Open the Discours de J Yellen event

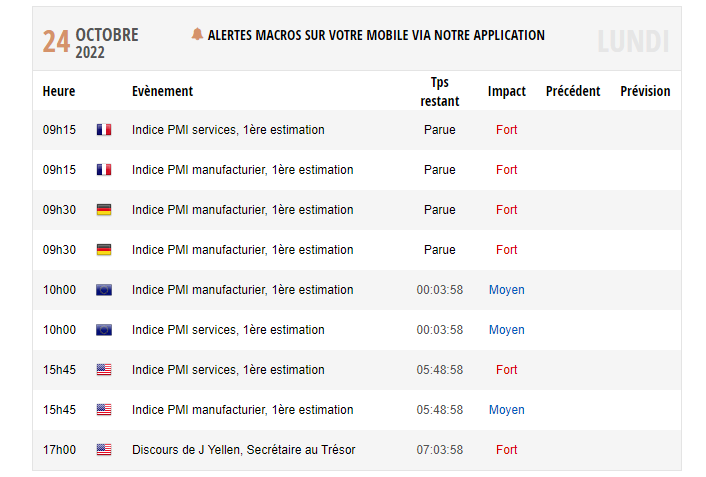(243, 450)
